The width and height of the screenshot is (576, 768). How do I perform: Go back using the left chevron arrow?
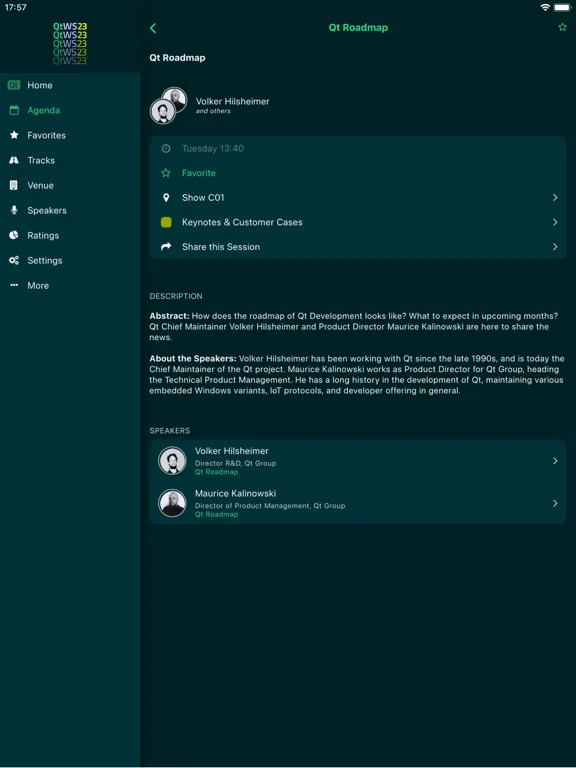point(153,28)
